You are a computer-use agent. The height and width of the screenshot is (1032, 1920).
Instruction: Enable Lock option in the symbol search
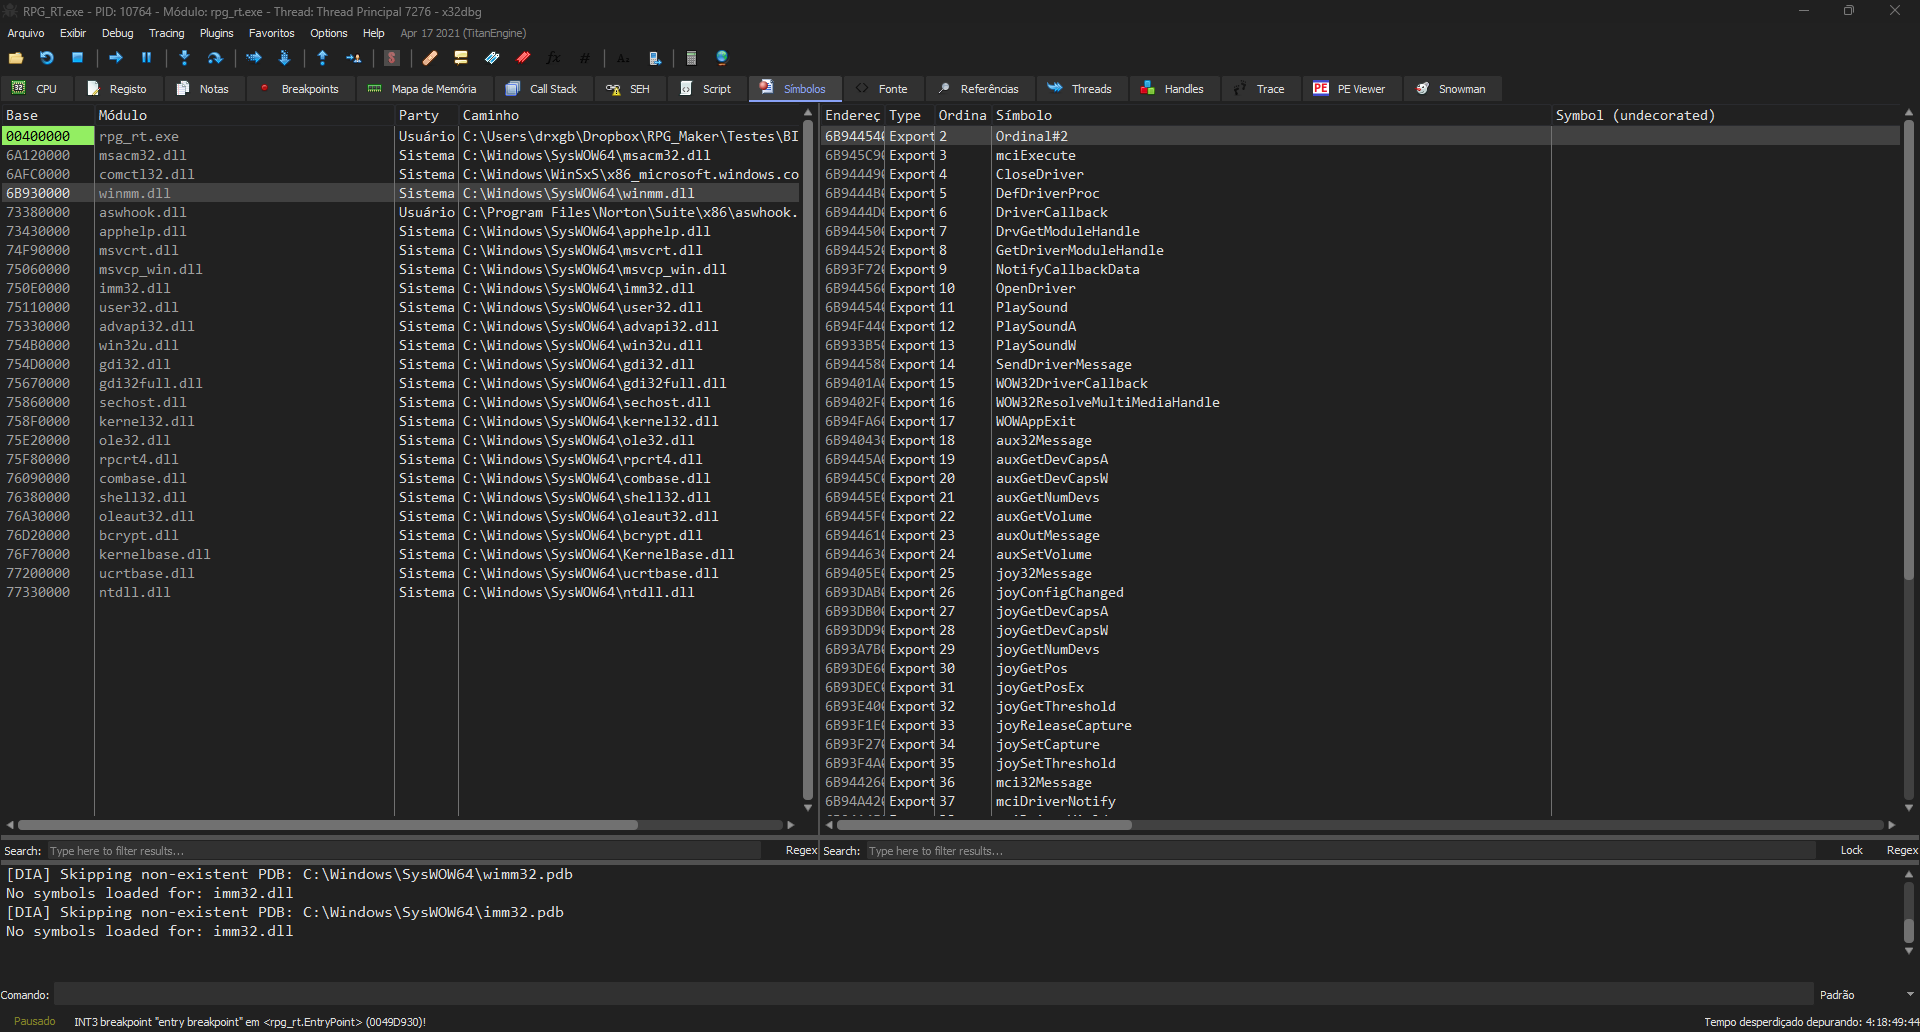[x=1851, y=851]
